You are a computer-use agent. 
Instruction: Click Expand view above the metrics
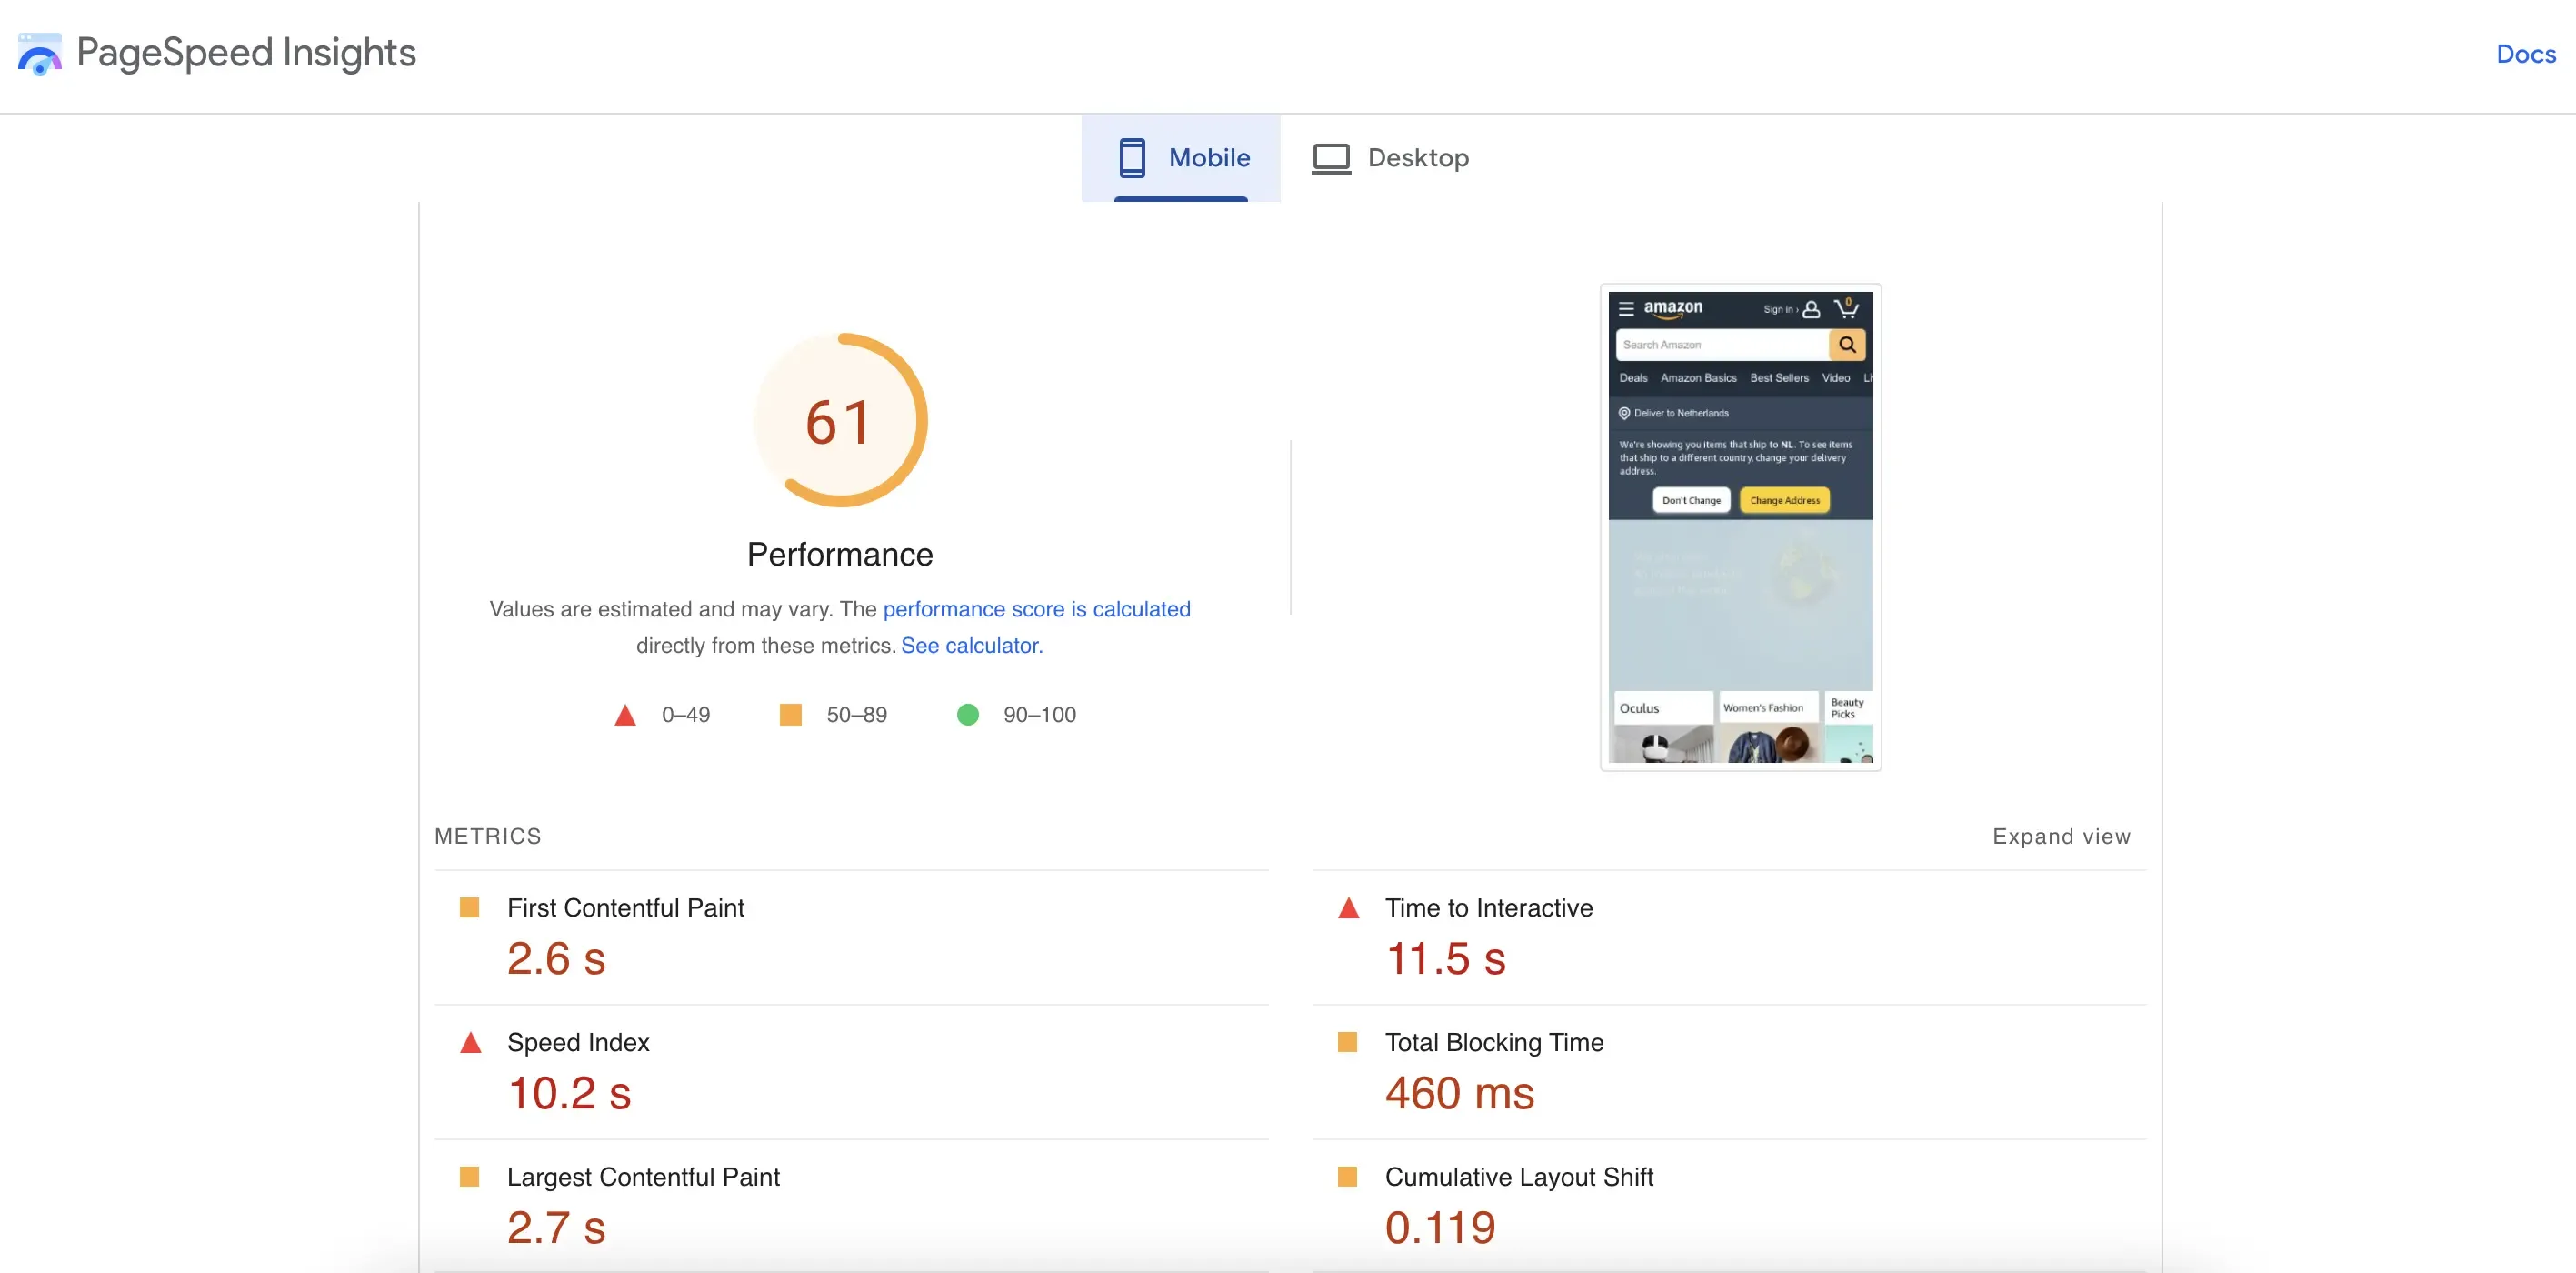2060,836
